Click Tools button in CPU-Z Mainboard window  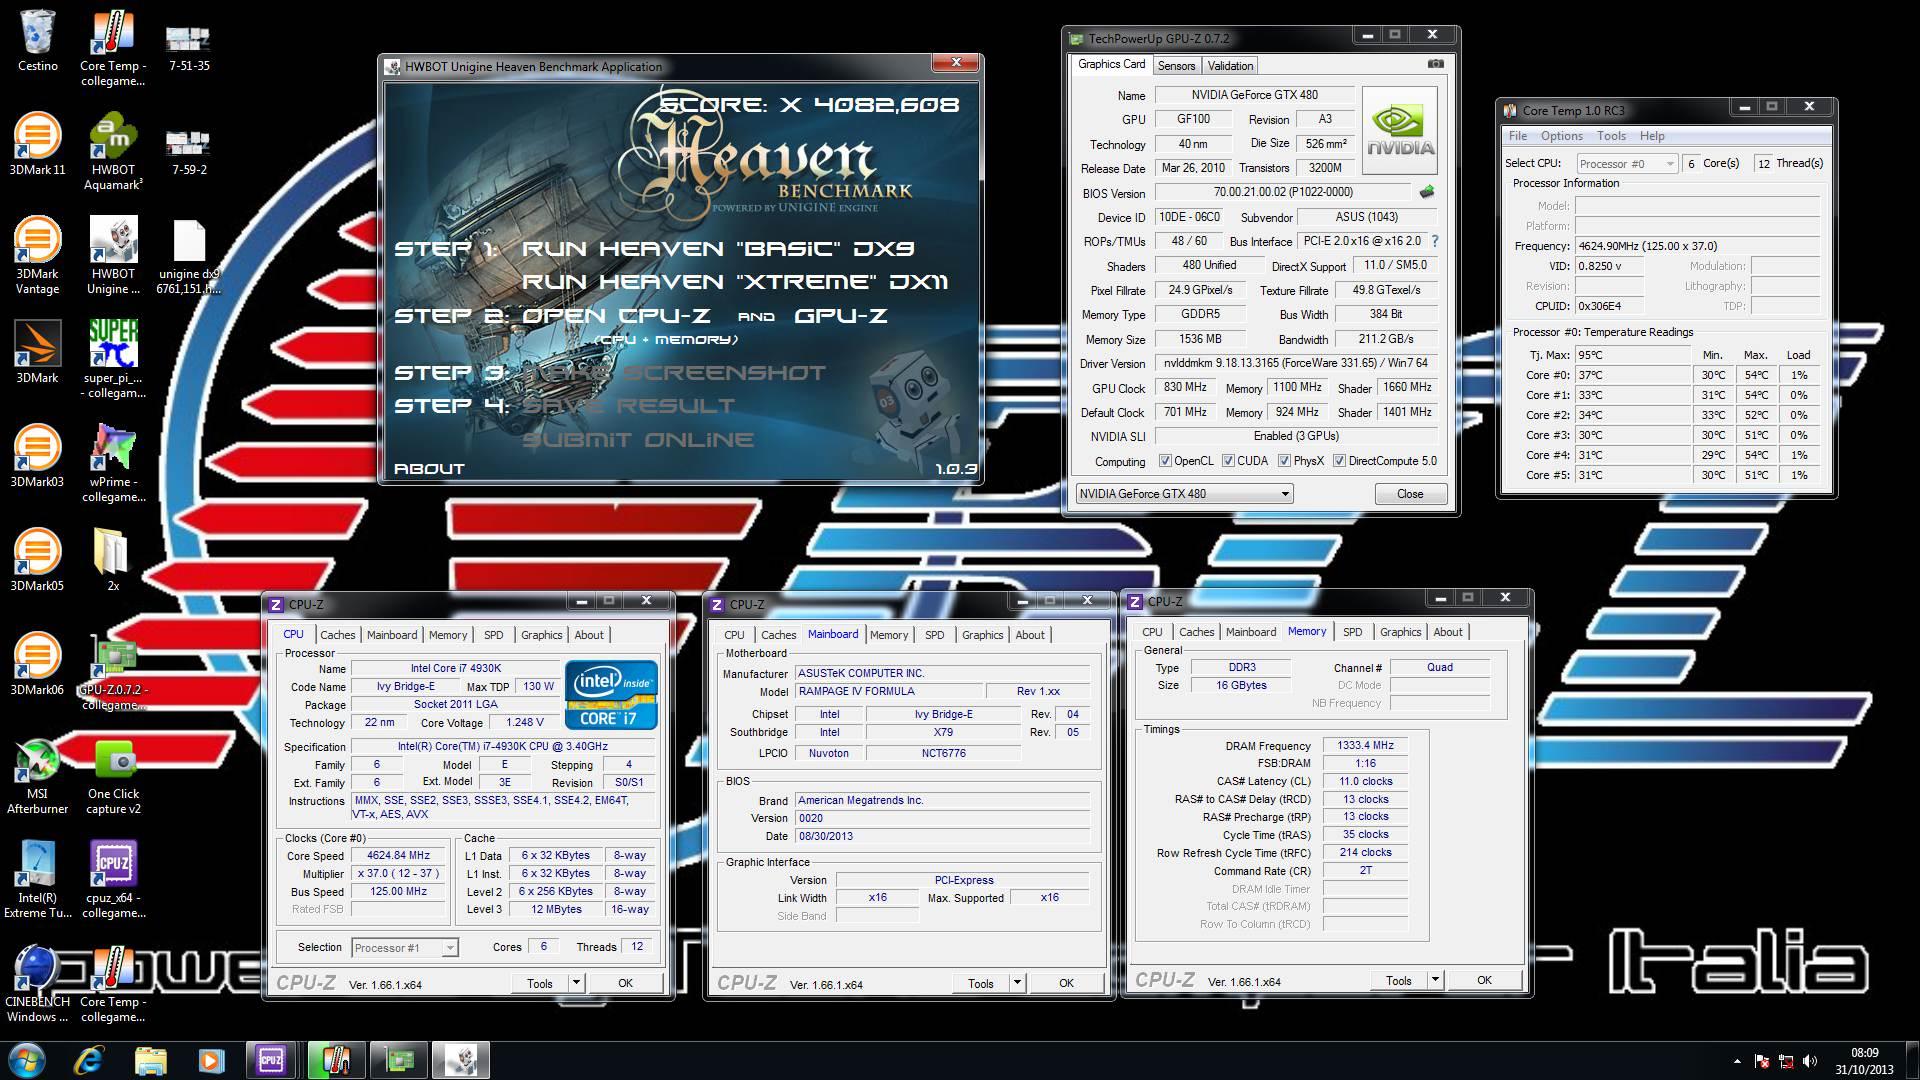coord(981,983)
